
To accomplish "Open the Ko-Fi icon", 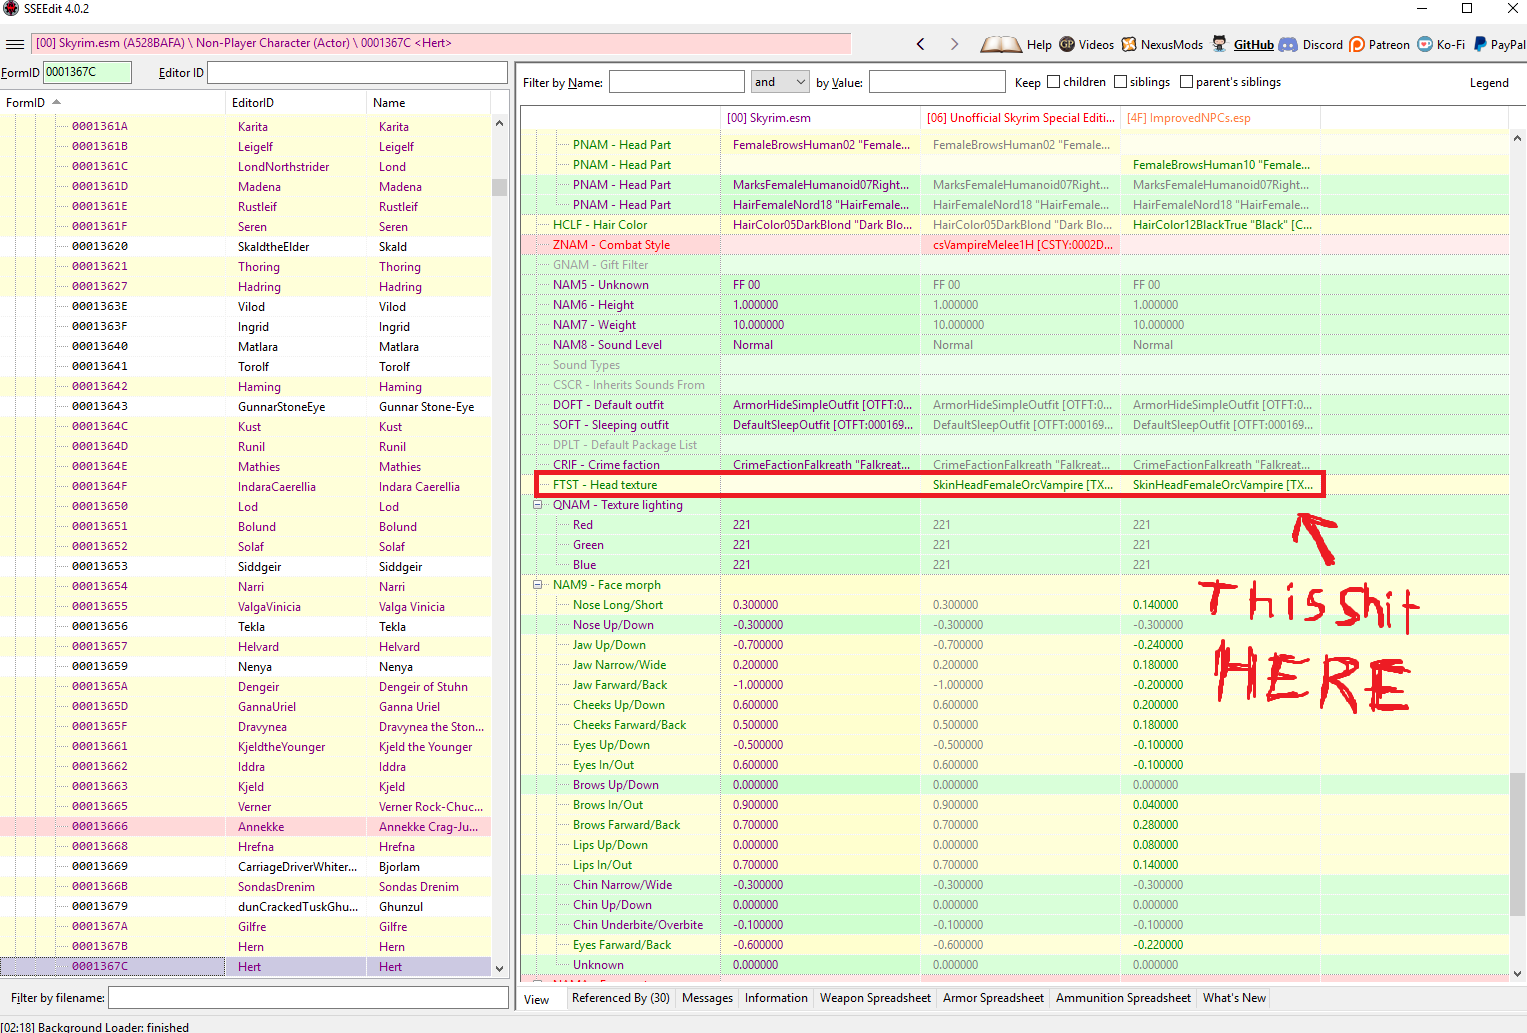I will tap(1425, 44).
